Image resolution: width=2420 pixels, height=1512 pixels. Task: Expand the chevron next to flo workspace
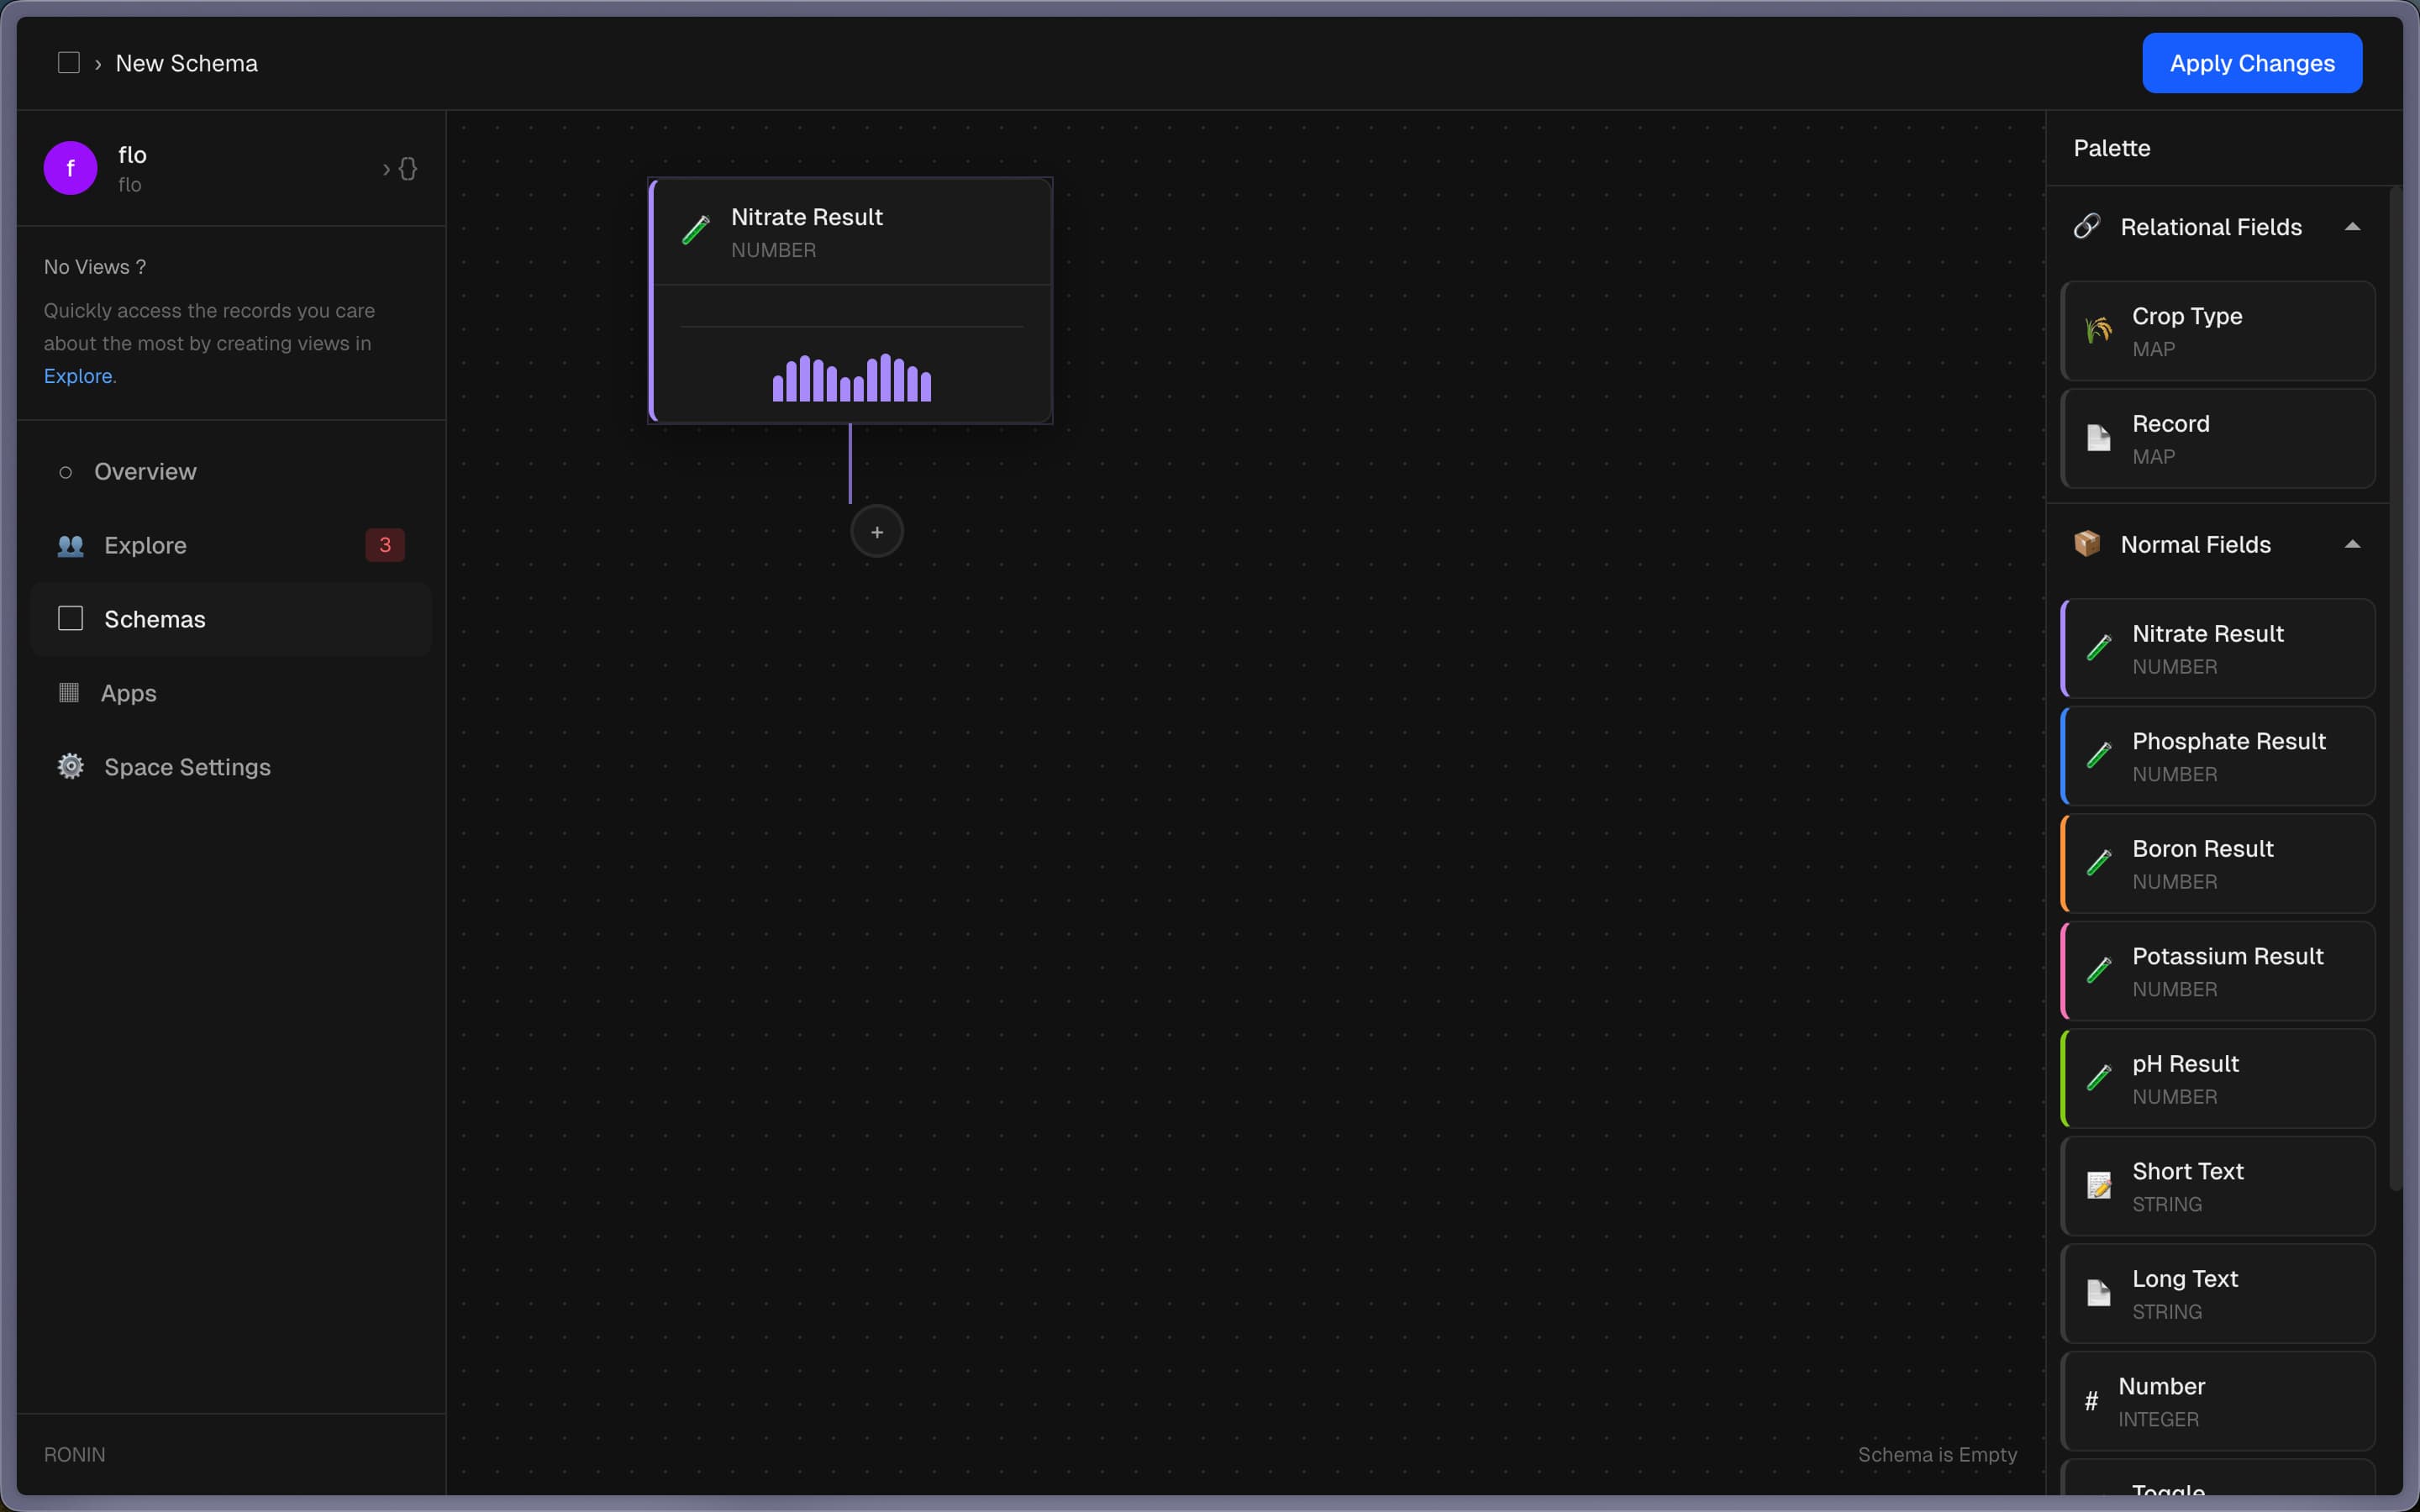pyautogui.click(x=386, y=169)
